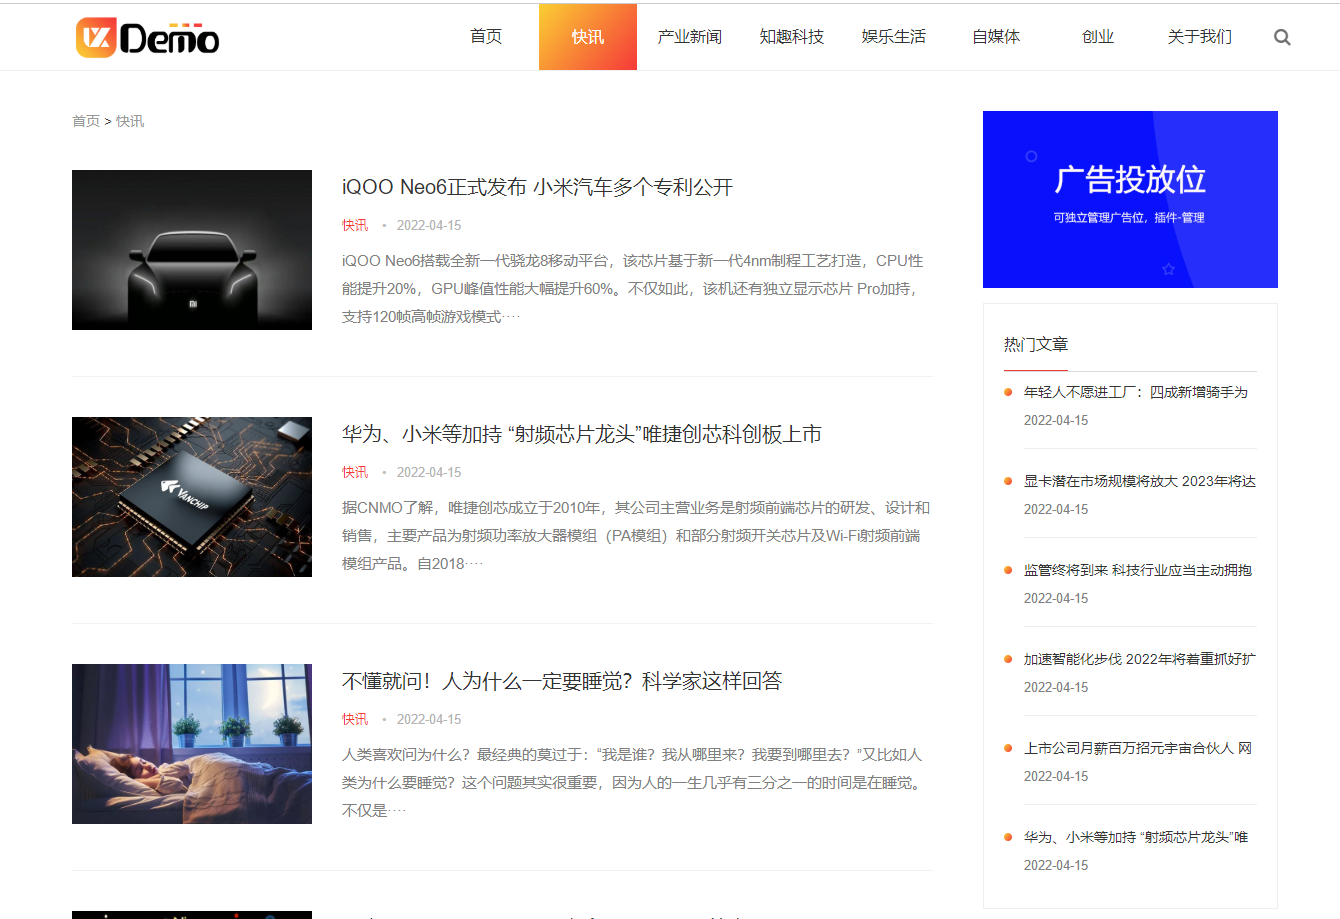1340x919 pixels.
Task: Click 人类喜欢问为什么 summary paragraph
Action: tap(633, 783)
